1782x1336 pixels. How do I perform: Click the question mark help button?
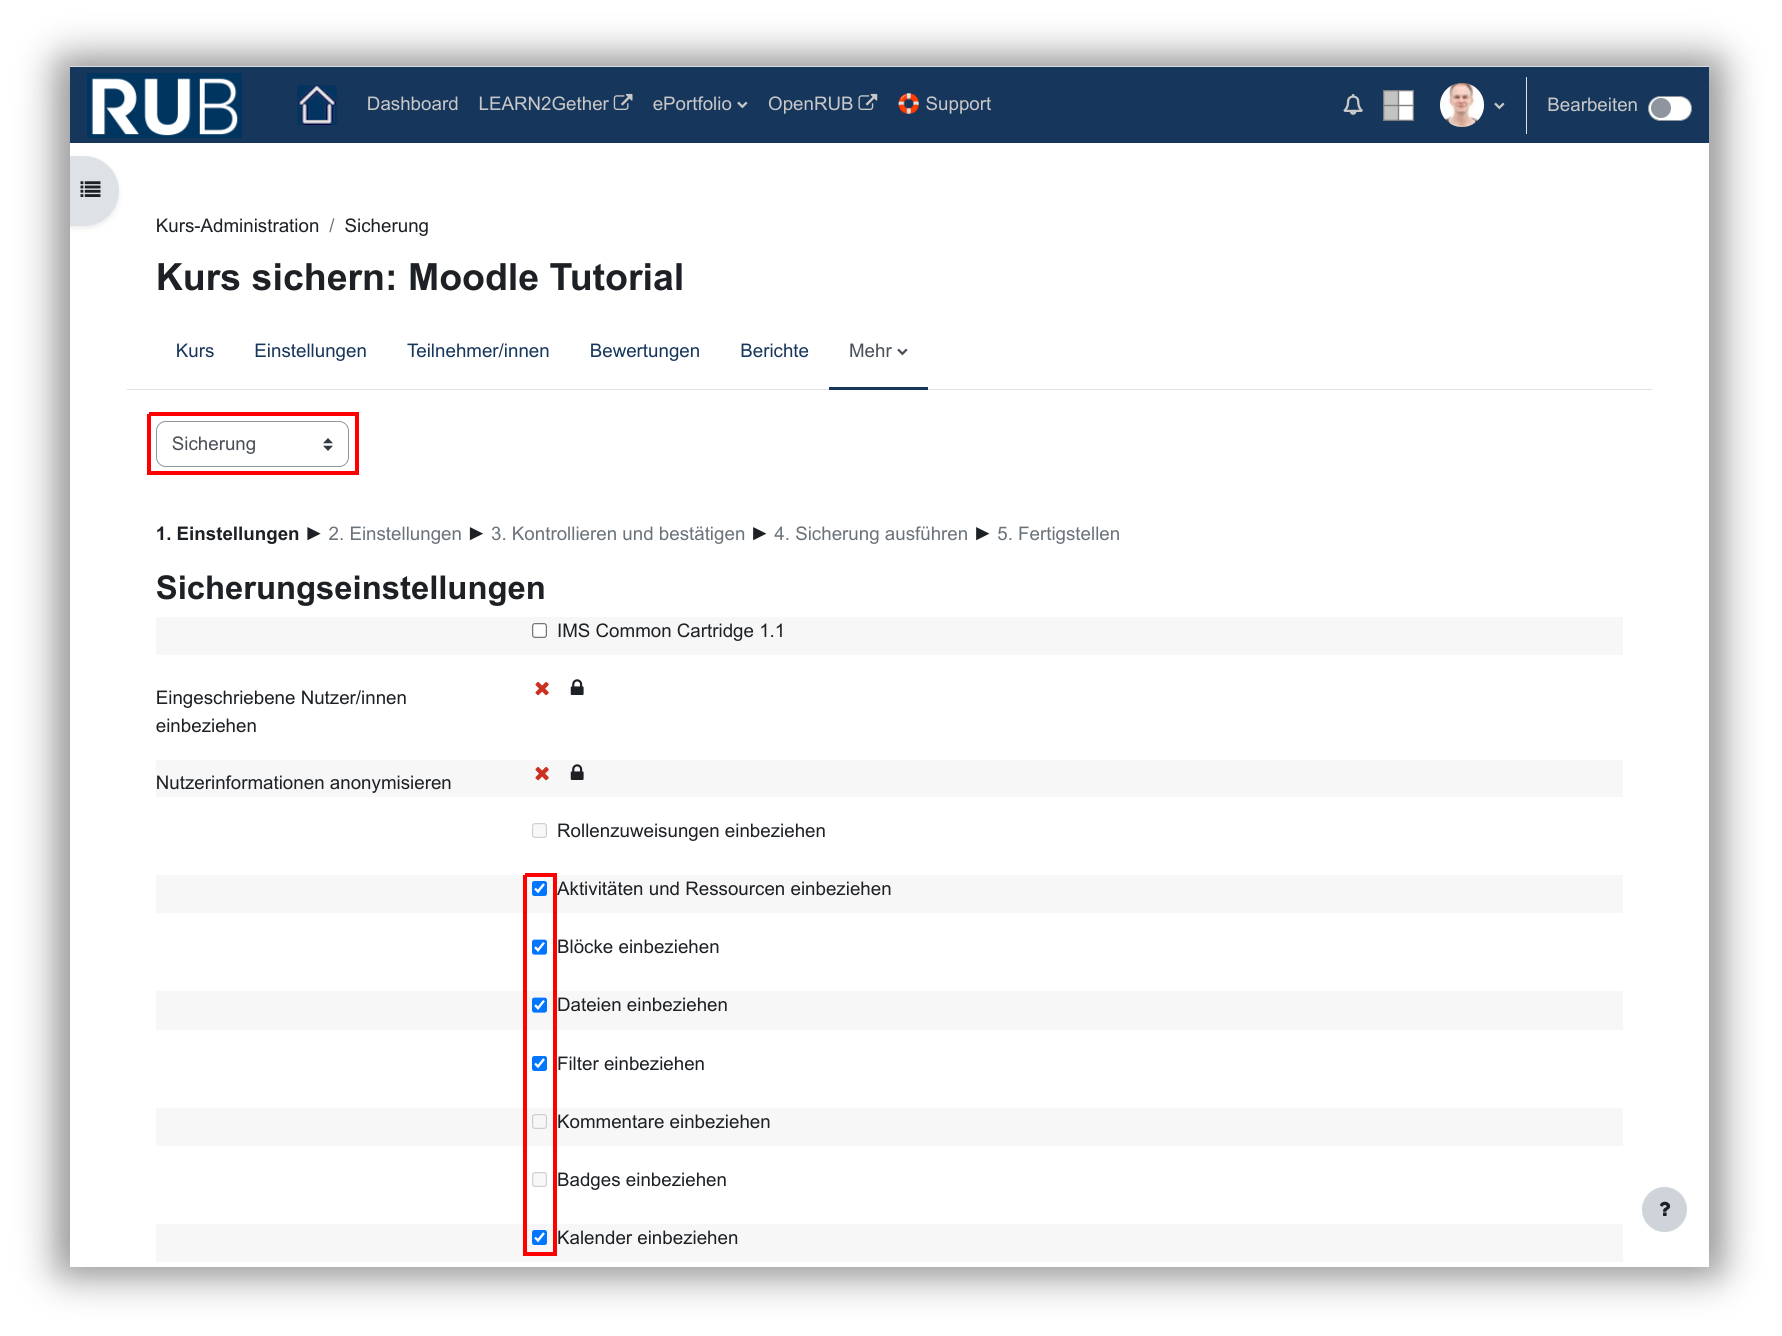point(1663,1209)
